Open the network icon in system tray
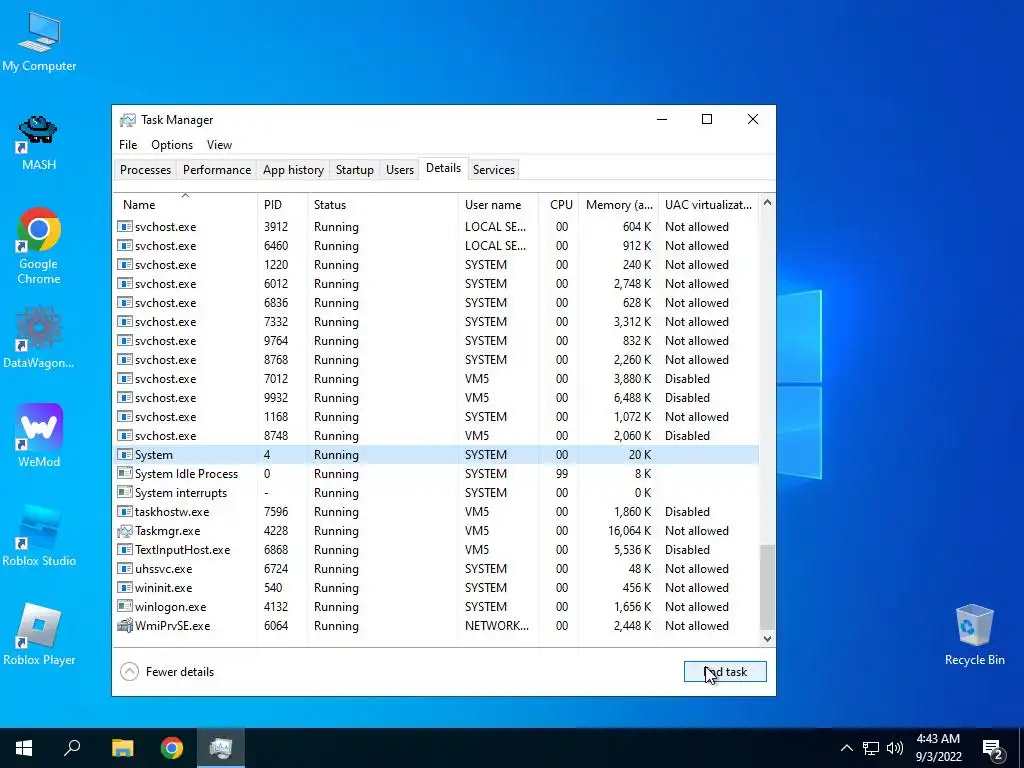1024x768 pixels. (x=871, y=748)
